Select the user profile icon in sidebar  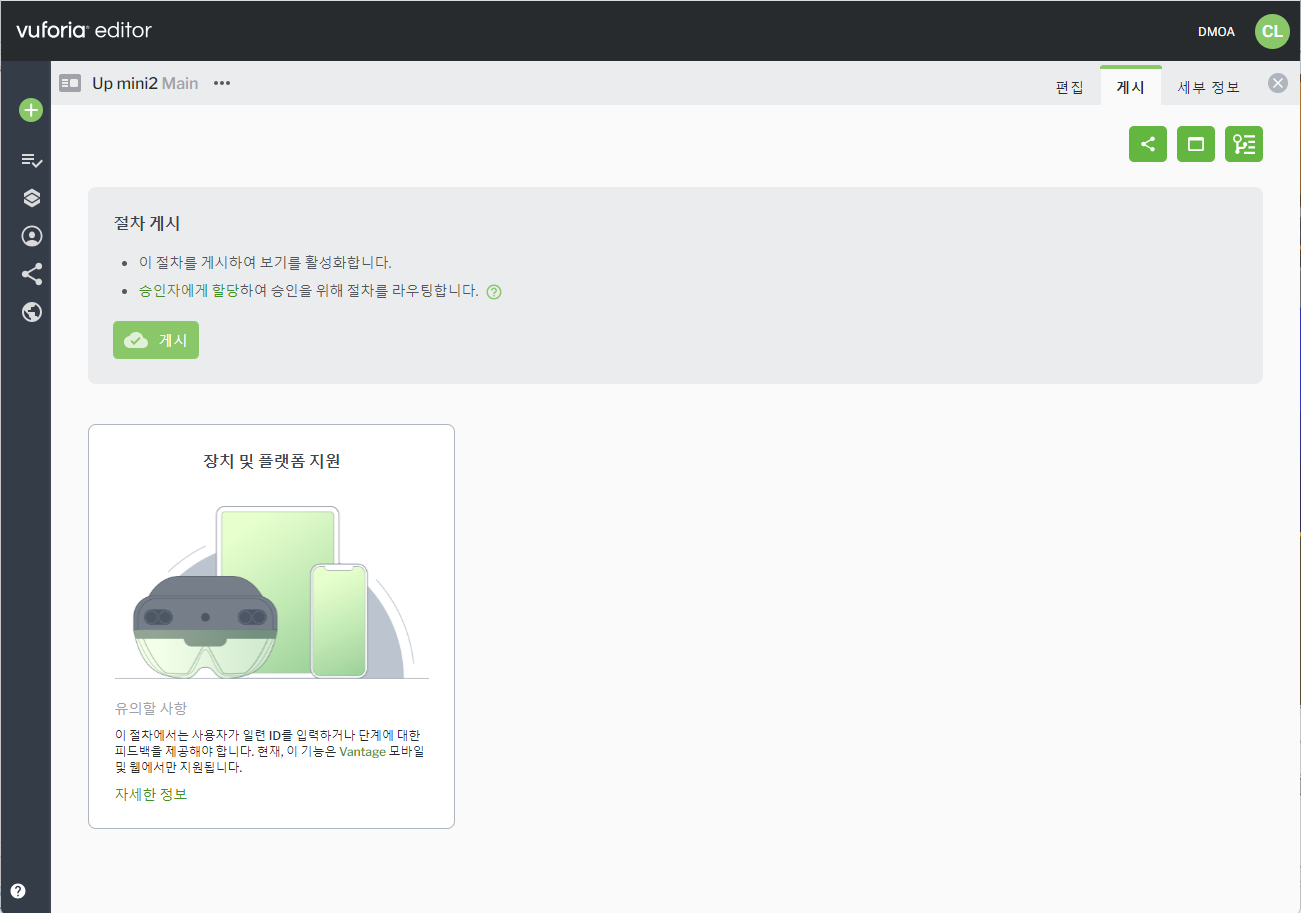tap(31, 236)
